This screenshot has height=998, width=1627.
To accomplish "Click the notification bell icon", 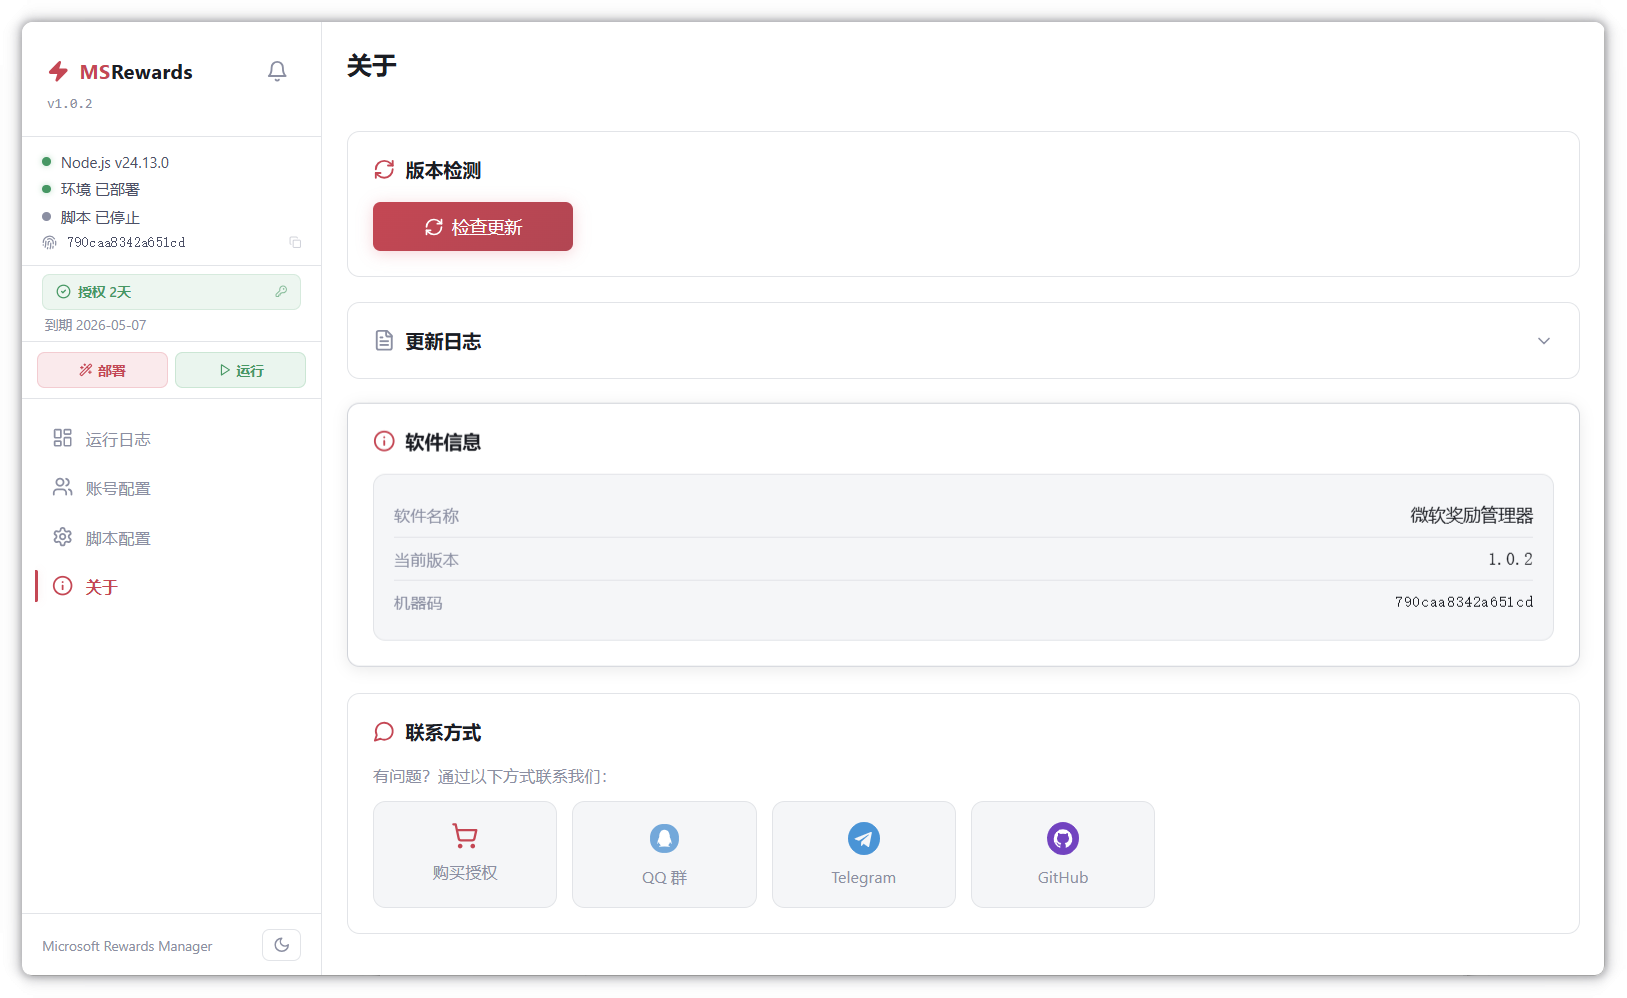I will (x=277, y=71).
